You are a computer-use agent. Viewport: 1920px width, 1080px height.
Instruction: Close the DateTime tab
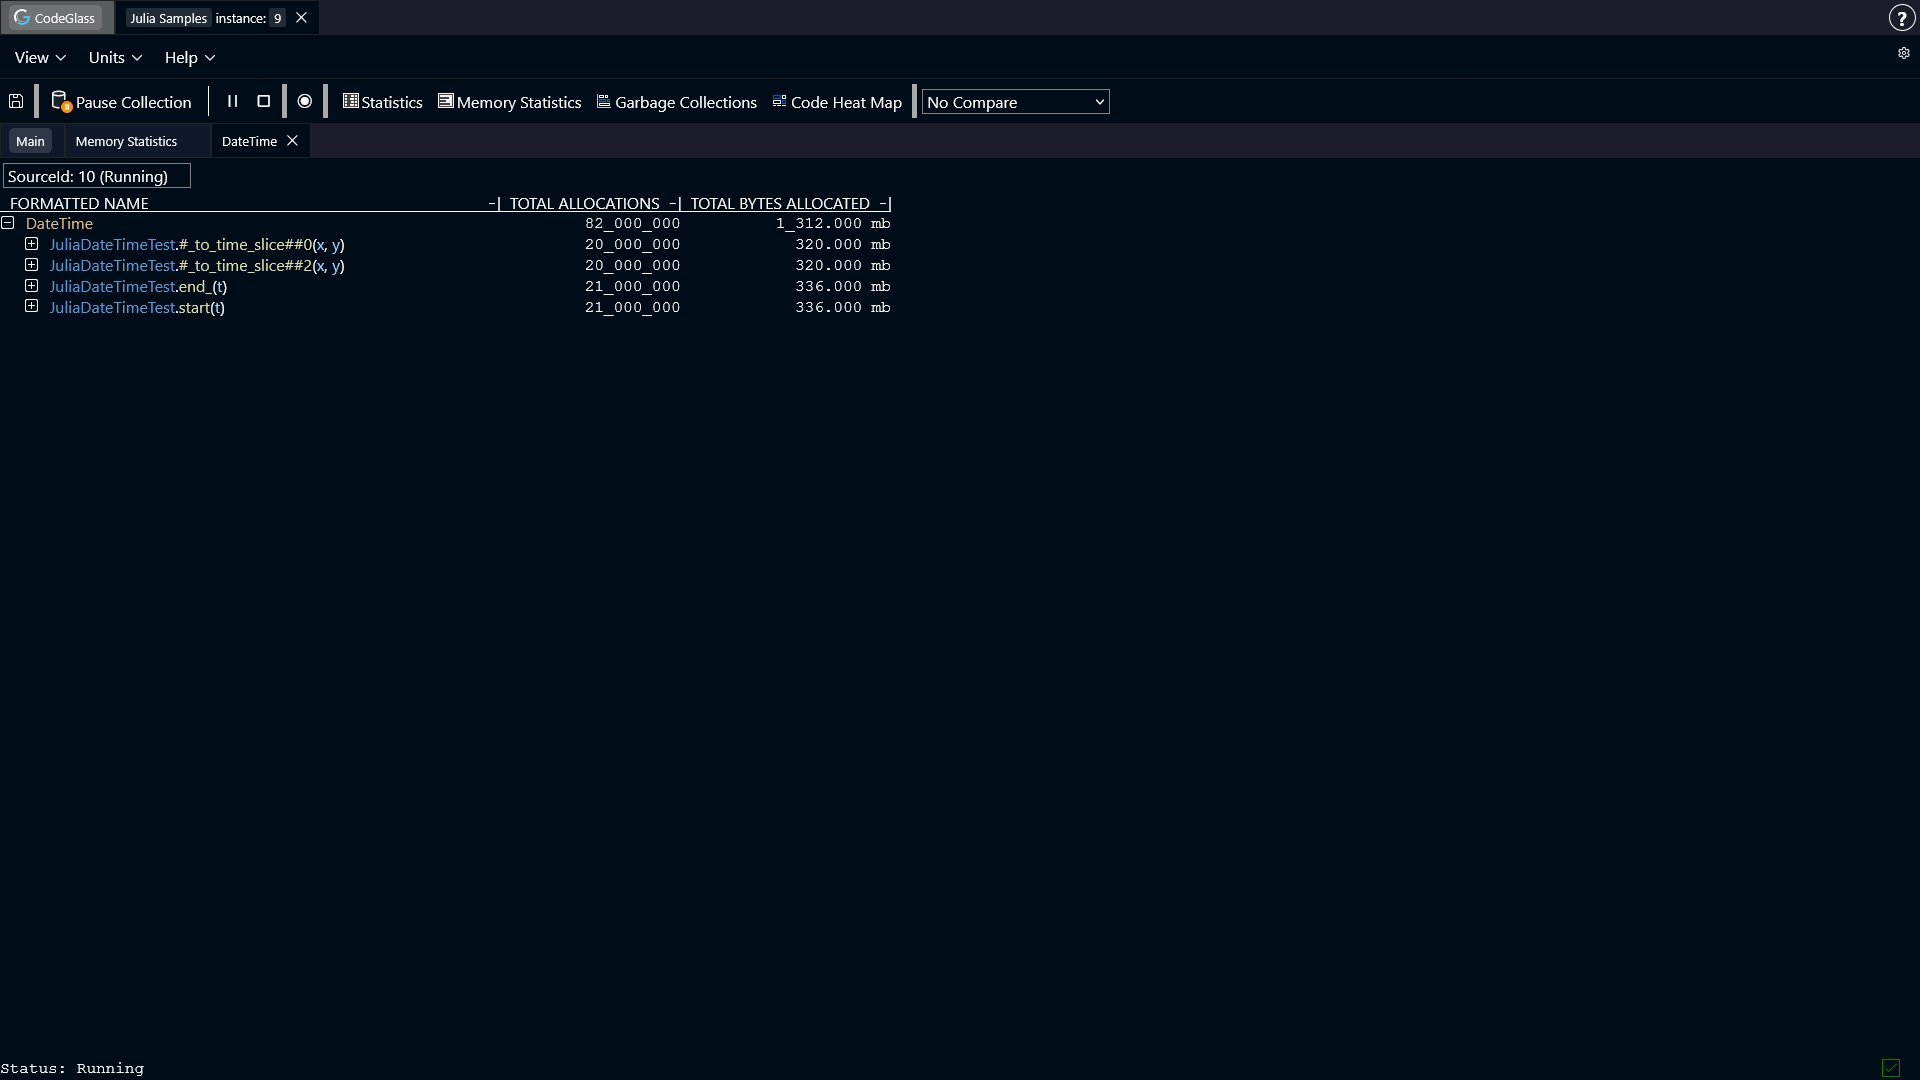pyautogui.click(x=292, y=141)
